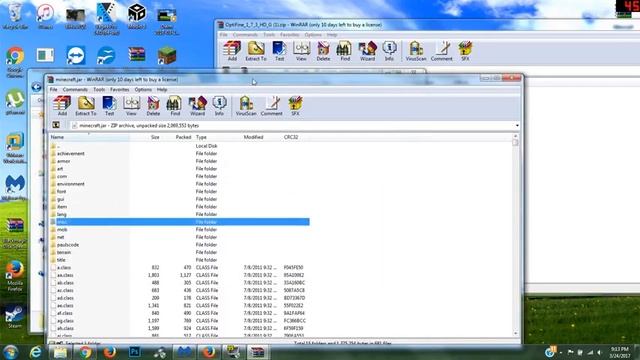Open Options menu in minecraft.jar window
The width and height of the screenshot is (640, 360).
(x=143, y=89)
